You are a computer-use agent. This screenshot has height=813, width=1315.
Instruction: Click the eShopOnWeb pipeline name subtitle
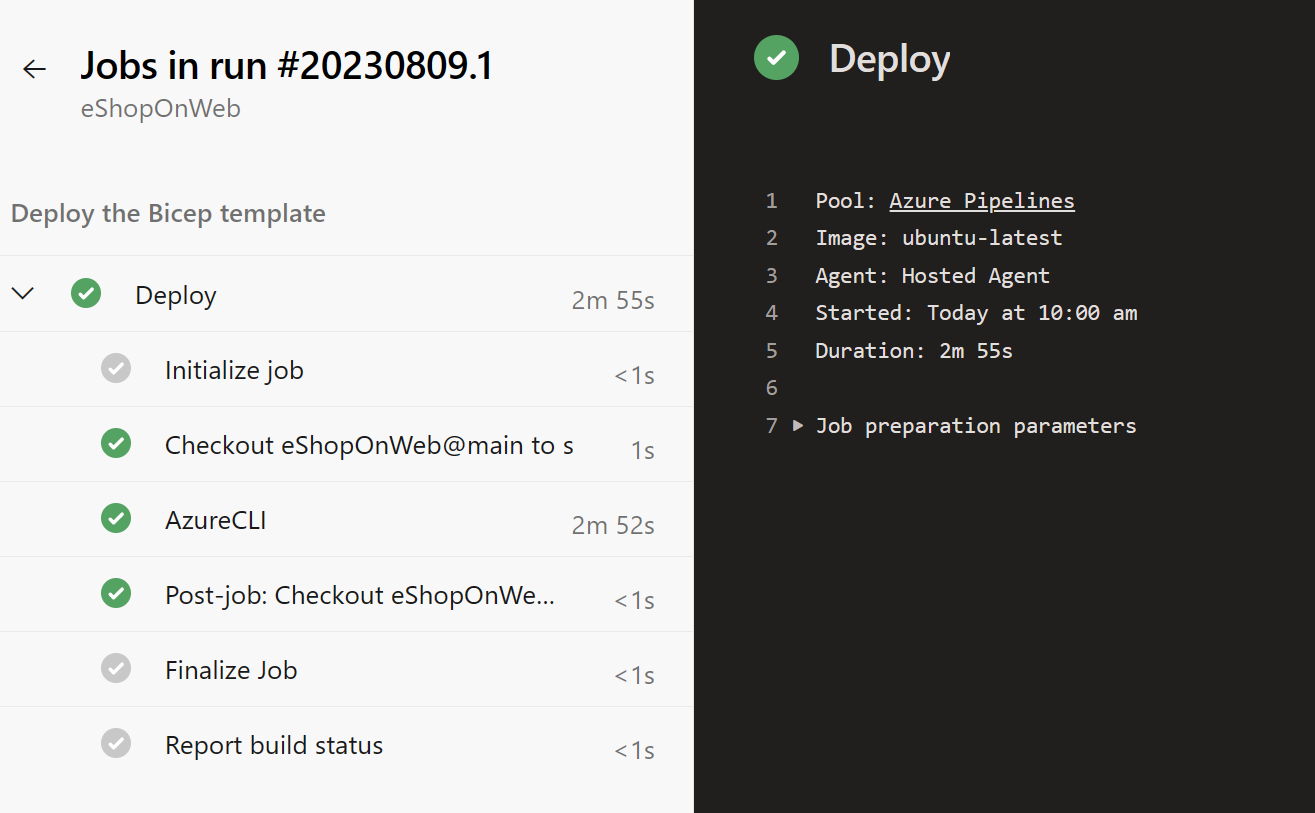161,109
